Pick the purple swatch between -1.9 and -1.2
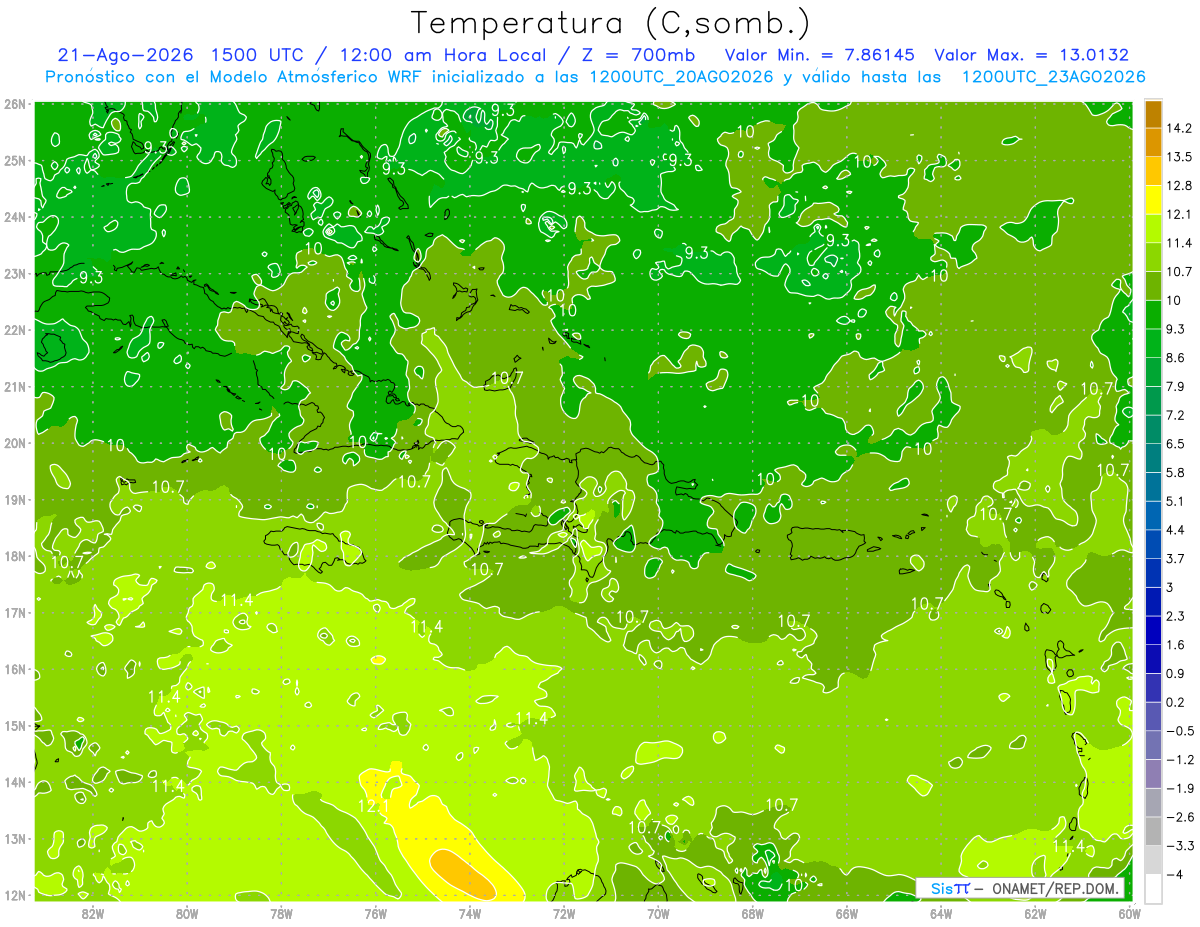Image resolution: width=1200 pixels, height=927 pixels. [x=1153, y=773]
